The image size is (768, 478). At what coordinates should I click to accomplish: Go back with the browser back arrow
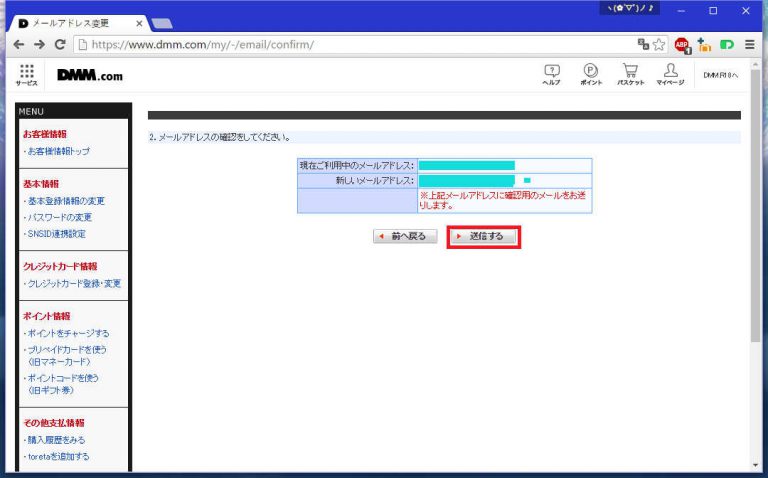19,45
